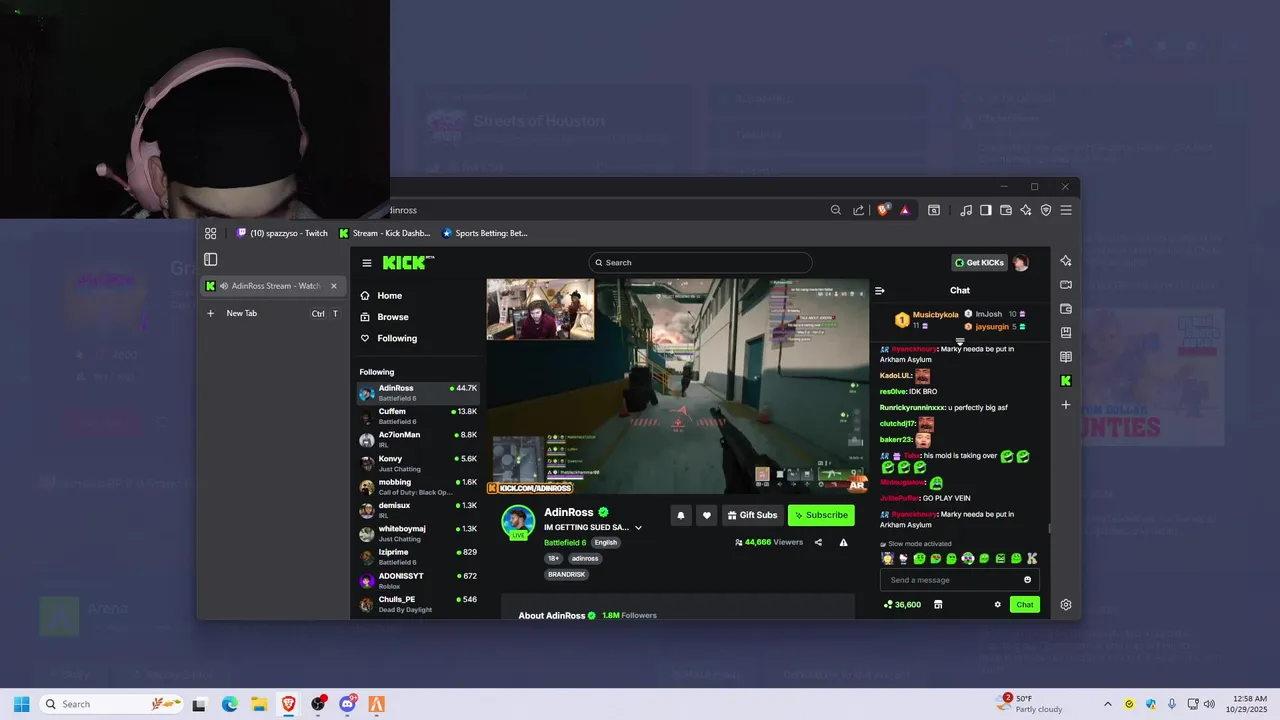Open Brave Wallet in browser toolbar
Screen dimensions: 1280x720
(1006, 210)
